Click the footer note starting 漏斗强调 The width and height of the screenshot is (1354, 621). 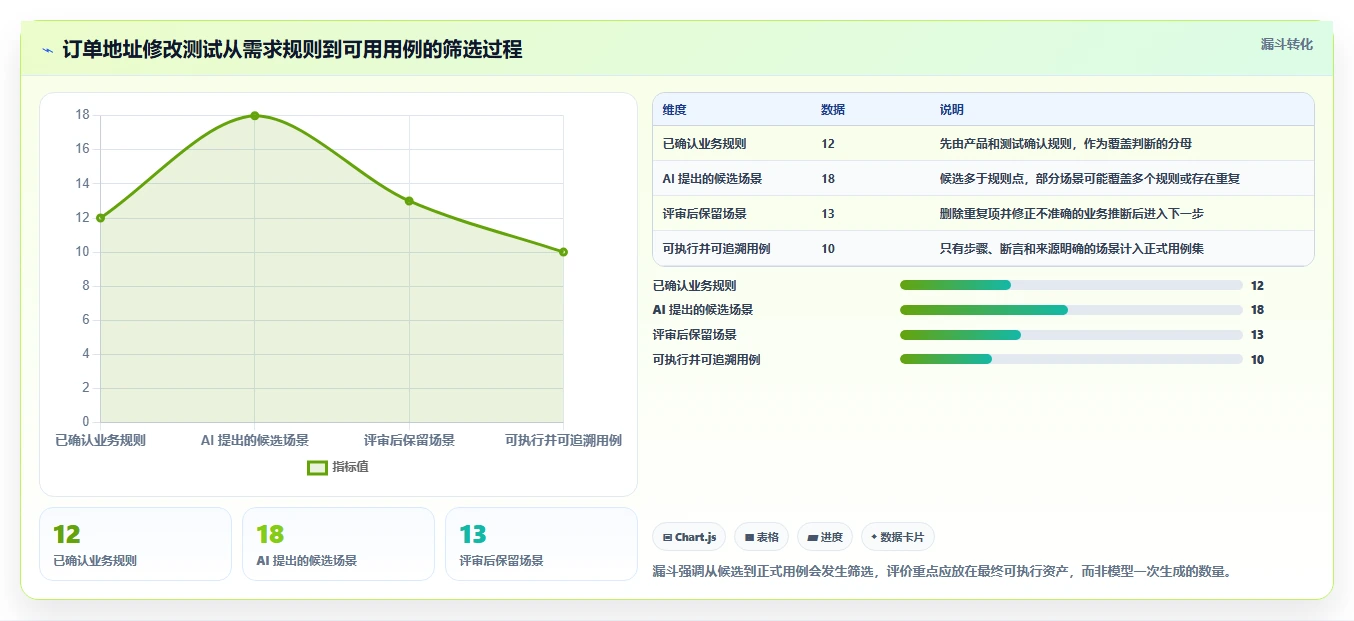[x=942, y=572]
